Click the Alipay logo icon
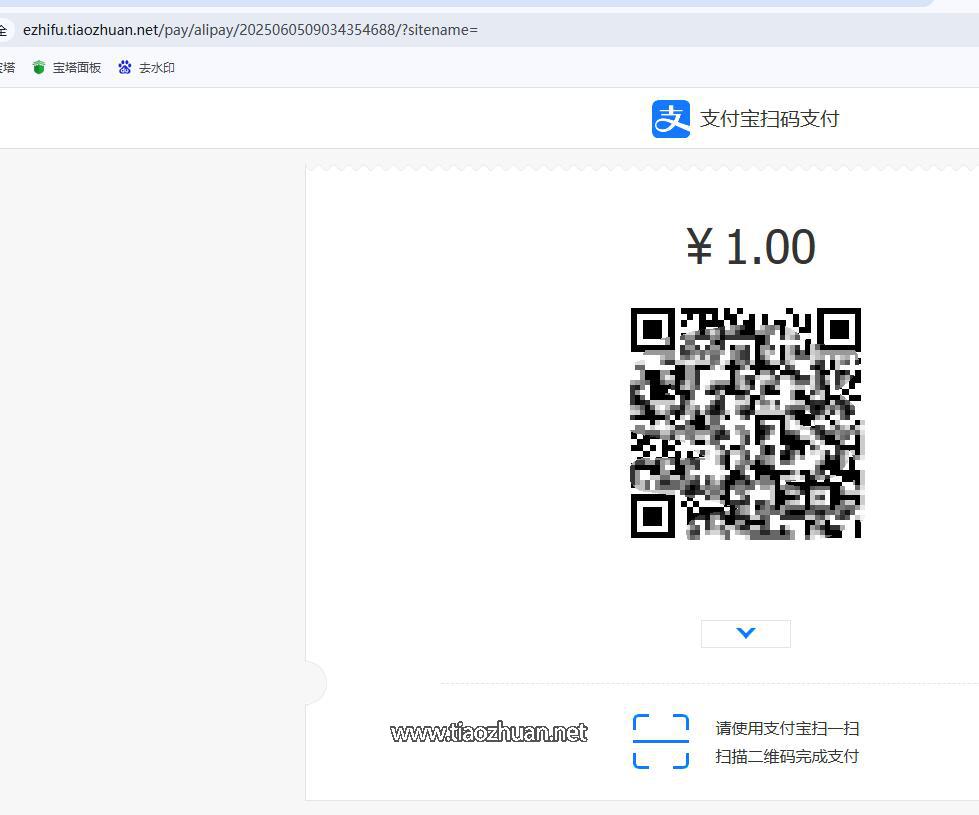 [x=671, y=119]
